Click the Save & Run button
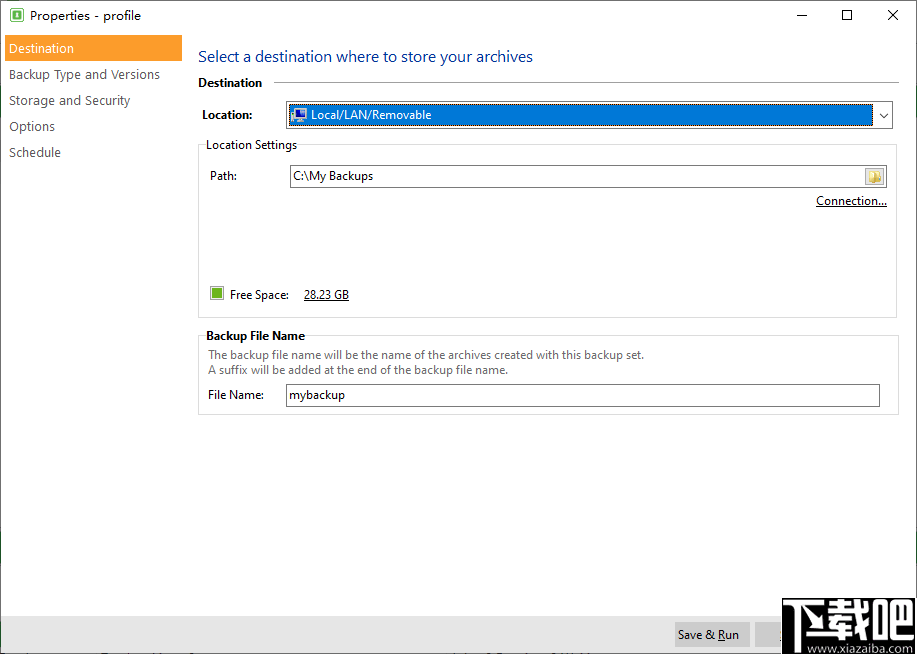 coord(712,635)
